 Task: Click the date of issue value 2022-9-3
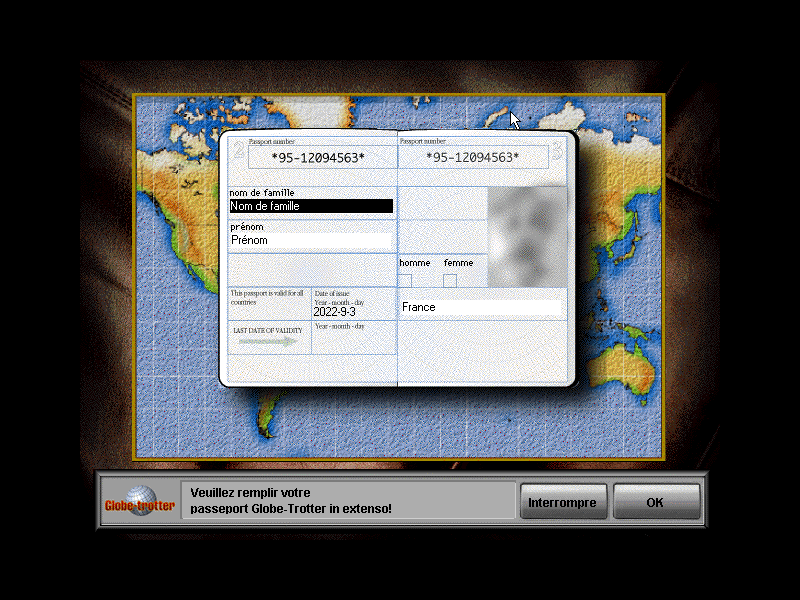tap(334, 312)
